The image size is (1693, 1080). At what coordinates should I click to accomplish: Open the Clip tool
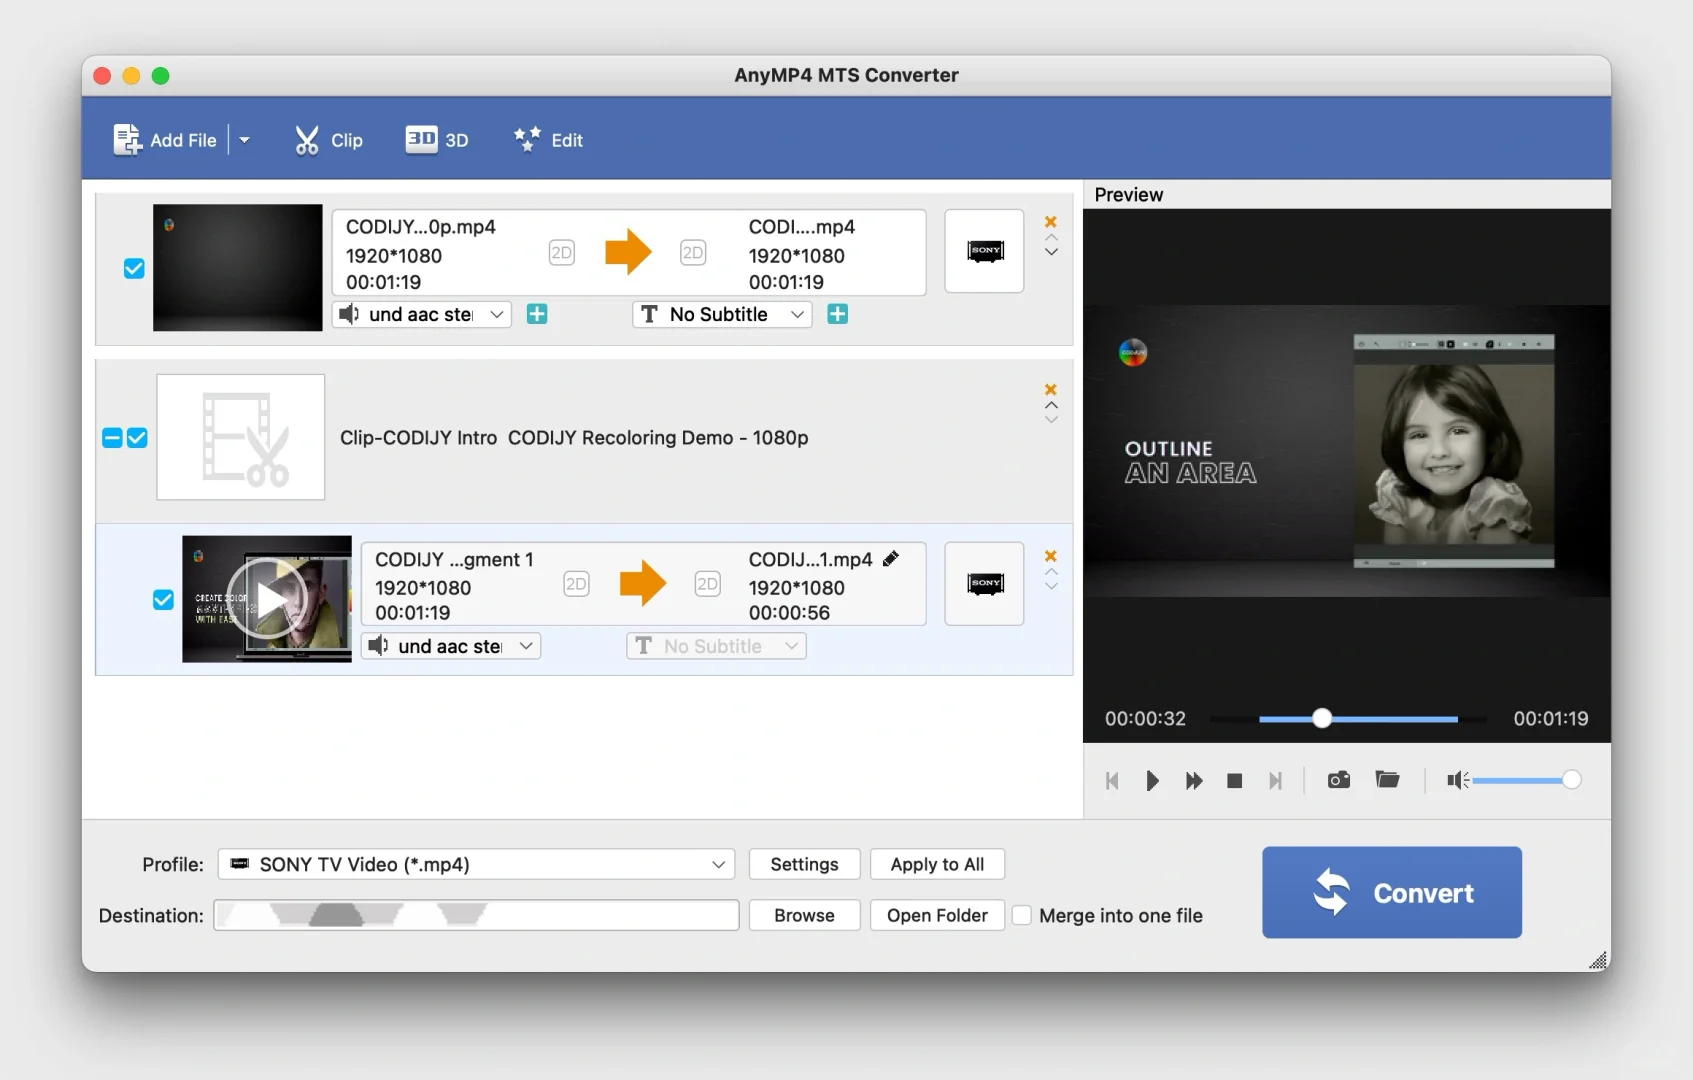(328, 140)
